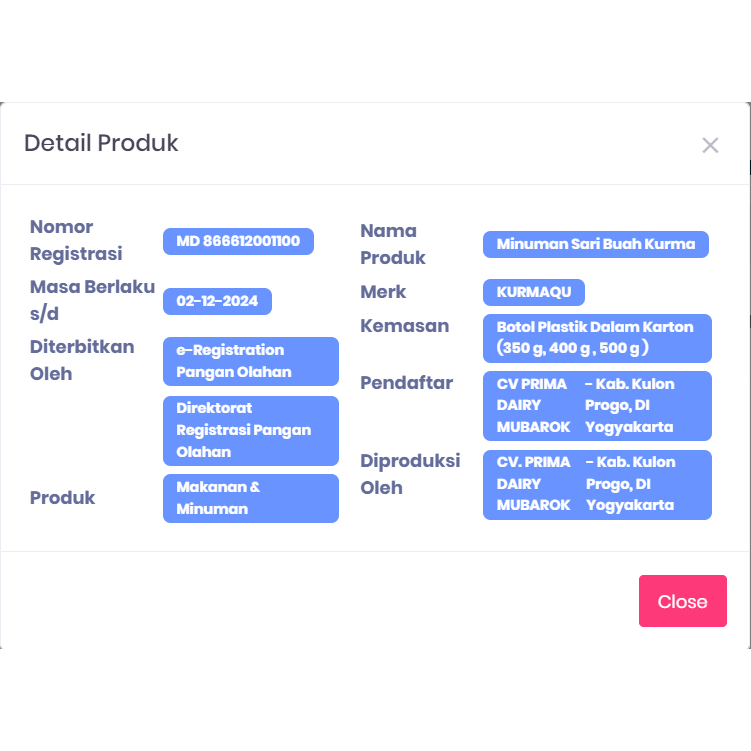This screenshot has width=751, height=751.
Task: Click the Nomor Registrasi field label
Action: pyautogui.click(x=76, y=240)
